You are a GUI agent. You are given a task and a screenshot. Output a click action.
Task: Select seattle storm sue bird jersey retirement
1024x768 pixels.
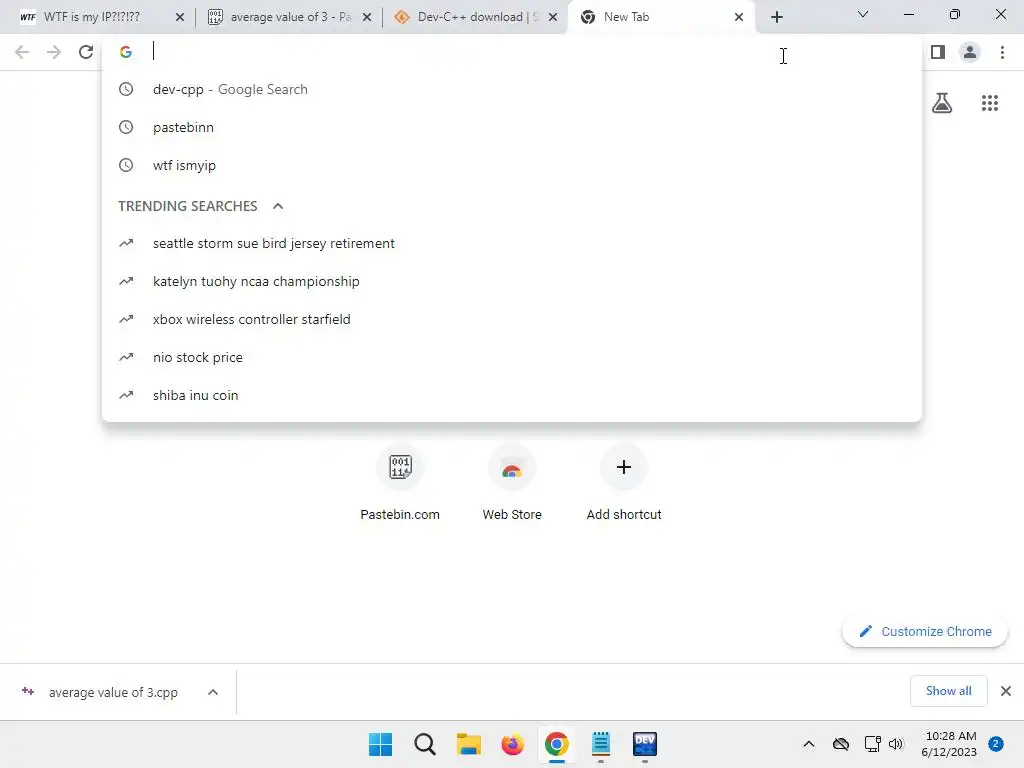[512, 244]
